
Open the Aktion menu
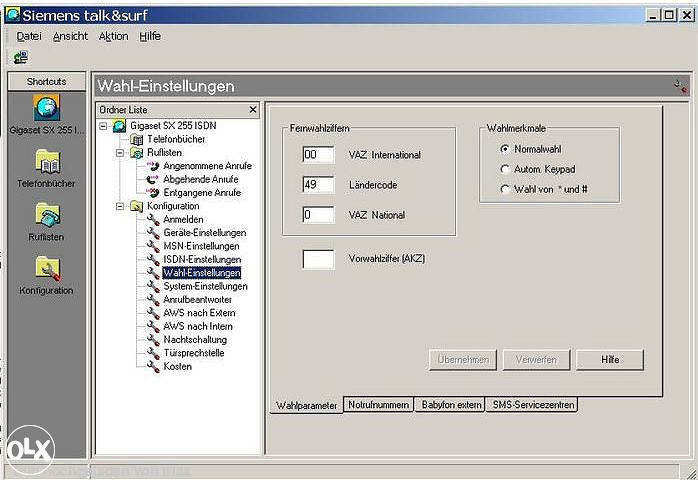pyautogui.click(x=114, y=36)
